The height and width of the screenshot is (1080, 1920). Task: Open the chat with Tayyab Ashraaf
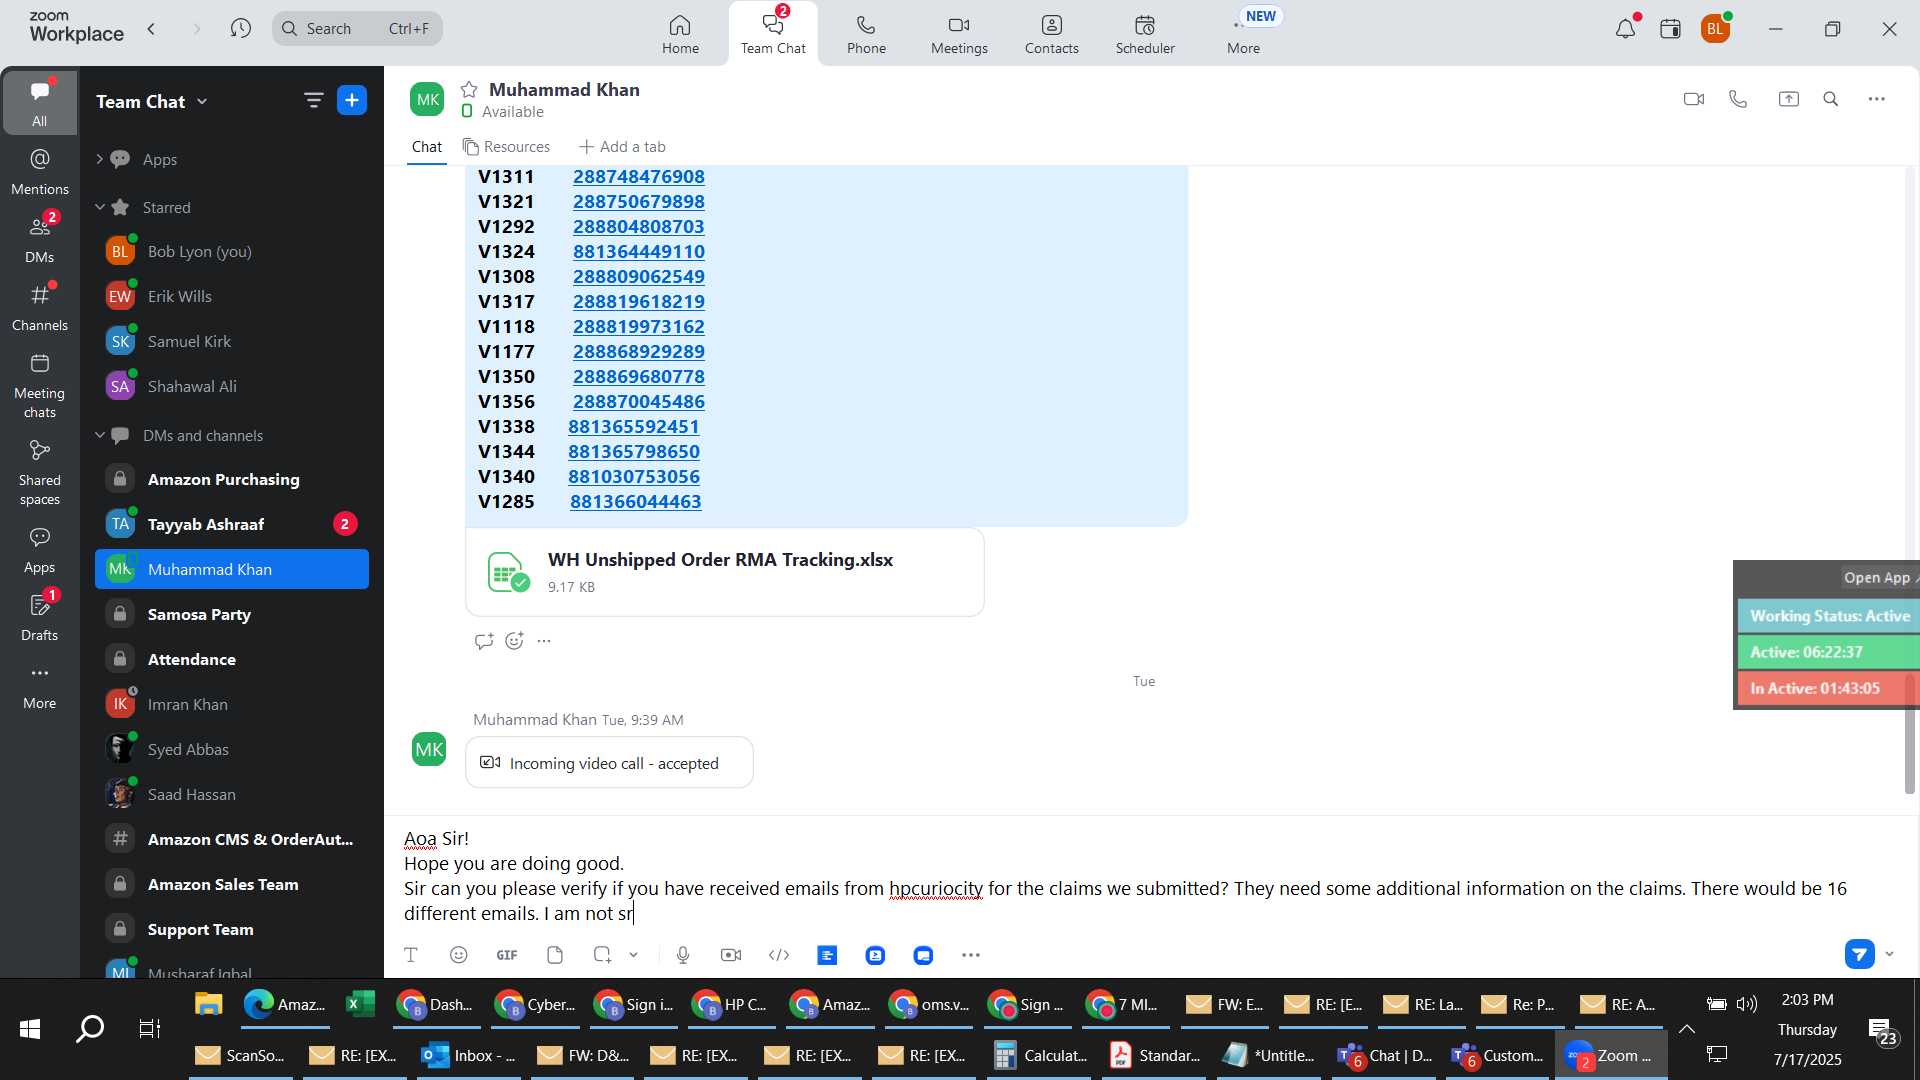click(232, 524)
